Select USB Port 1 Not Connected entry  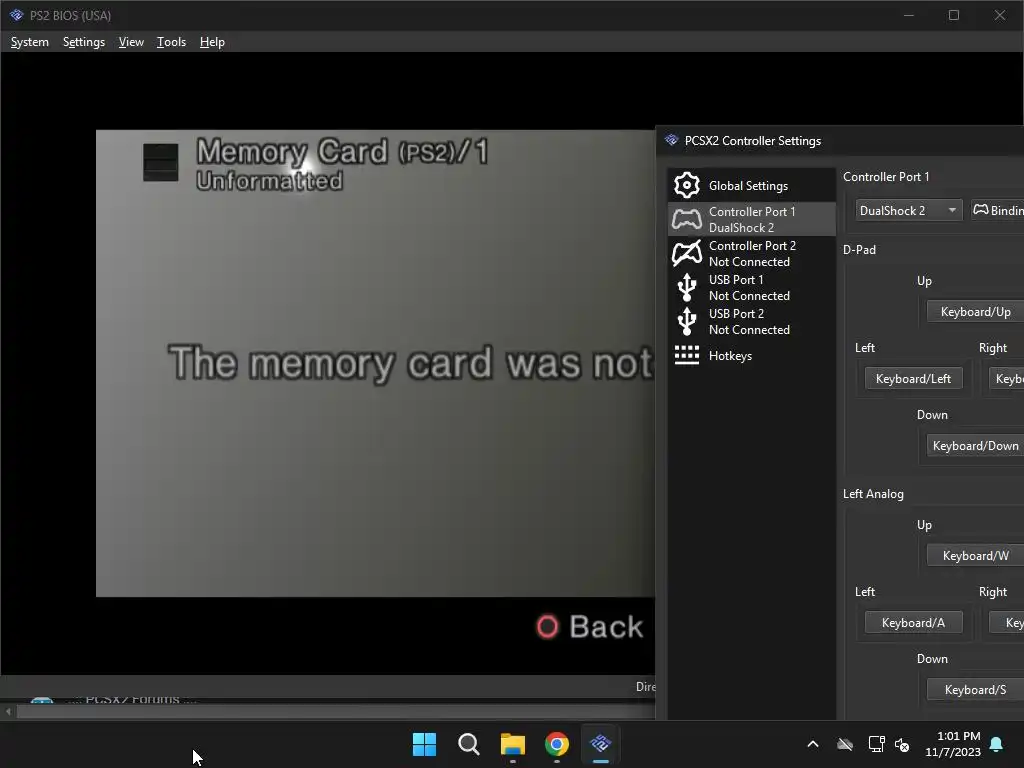coord(752,287)
